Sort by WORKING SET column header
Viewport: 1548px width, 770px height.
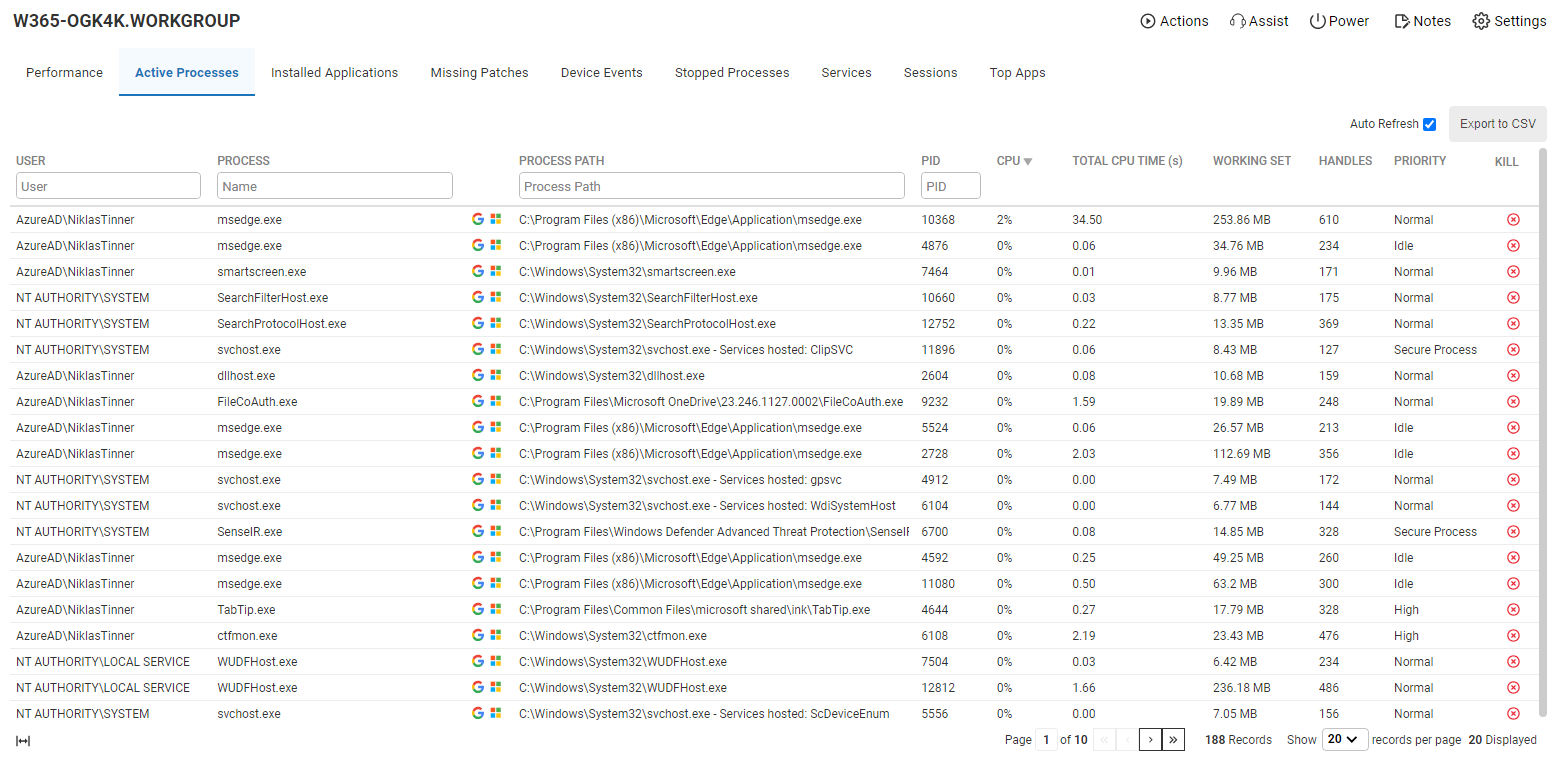[1251, 161]
